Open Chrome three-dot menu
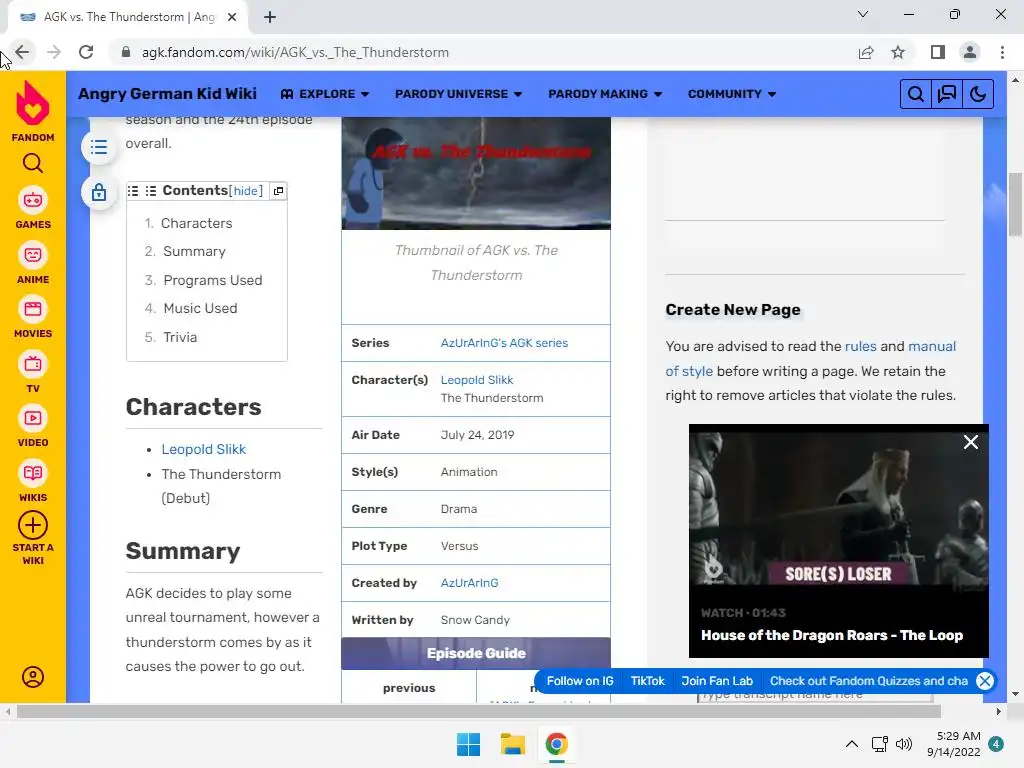 click(1002, 52)
